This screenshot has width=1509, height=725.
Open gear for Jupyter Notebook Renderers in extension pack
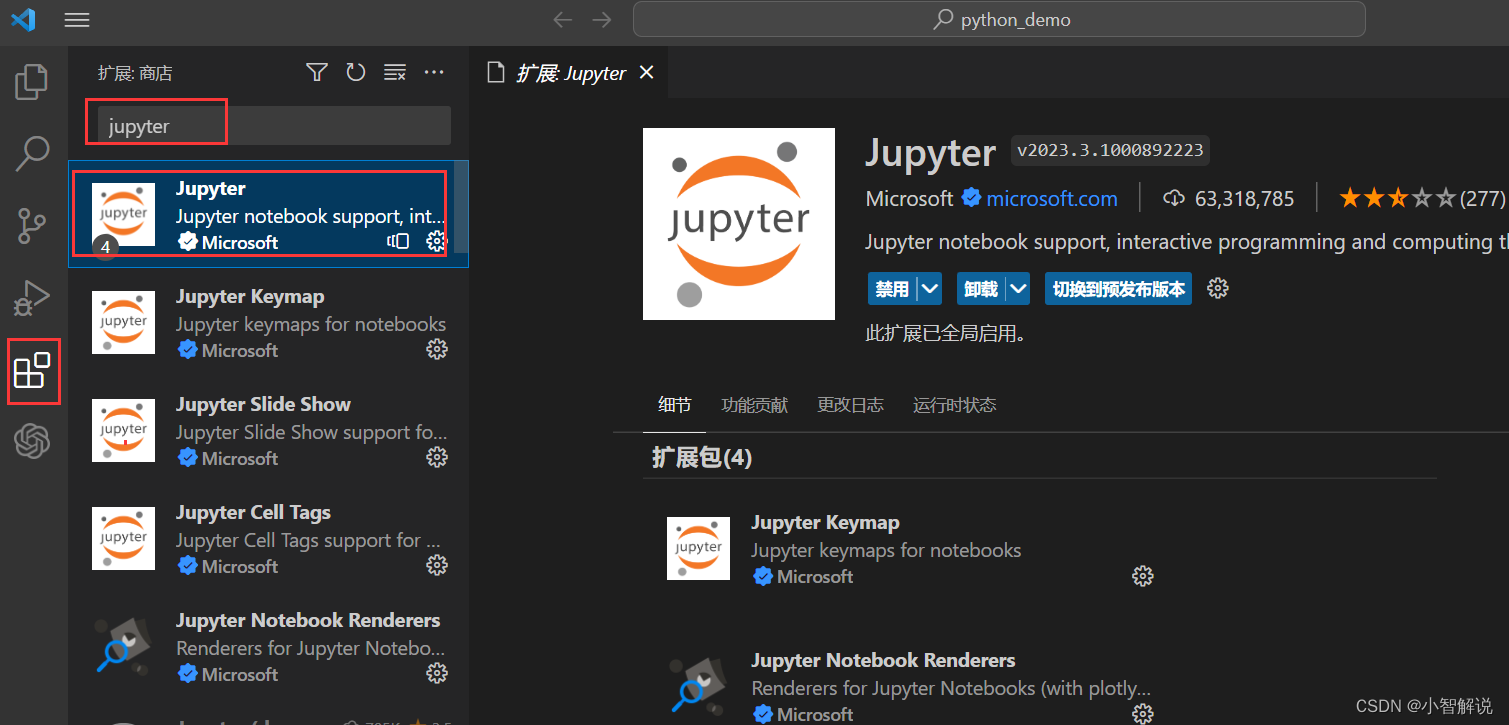tap(1143, 713)
